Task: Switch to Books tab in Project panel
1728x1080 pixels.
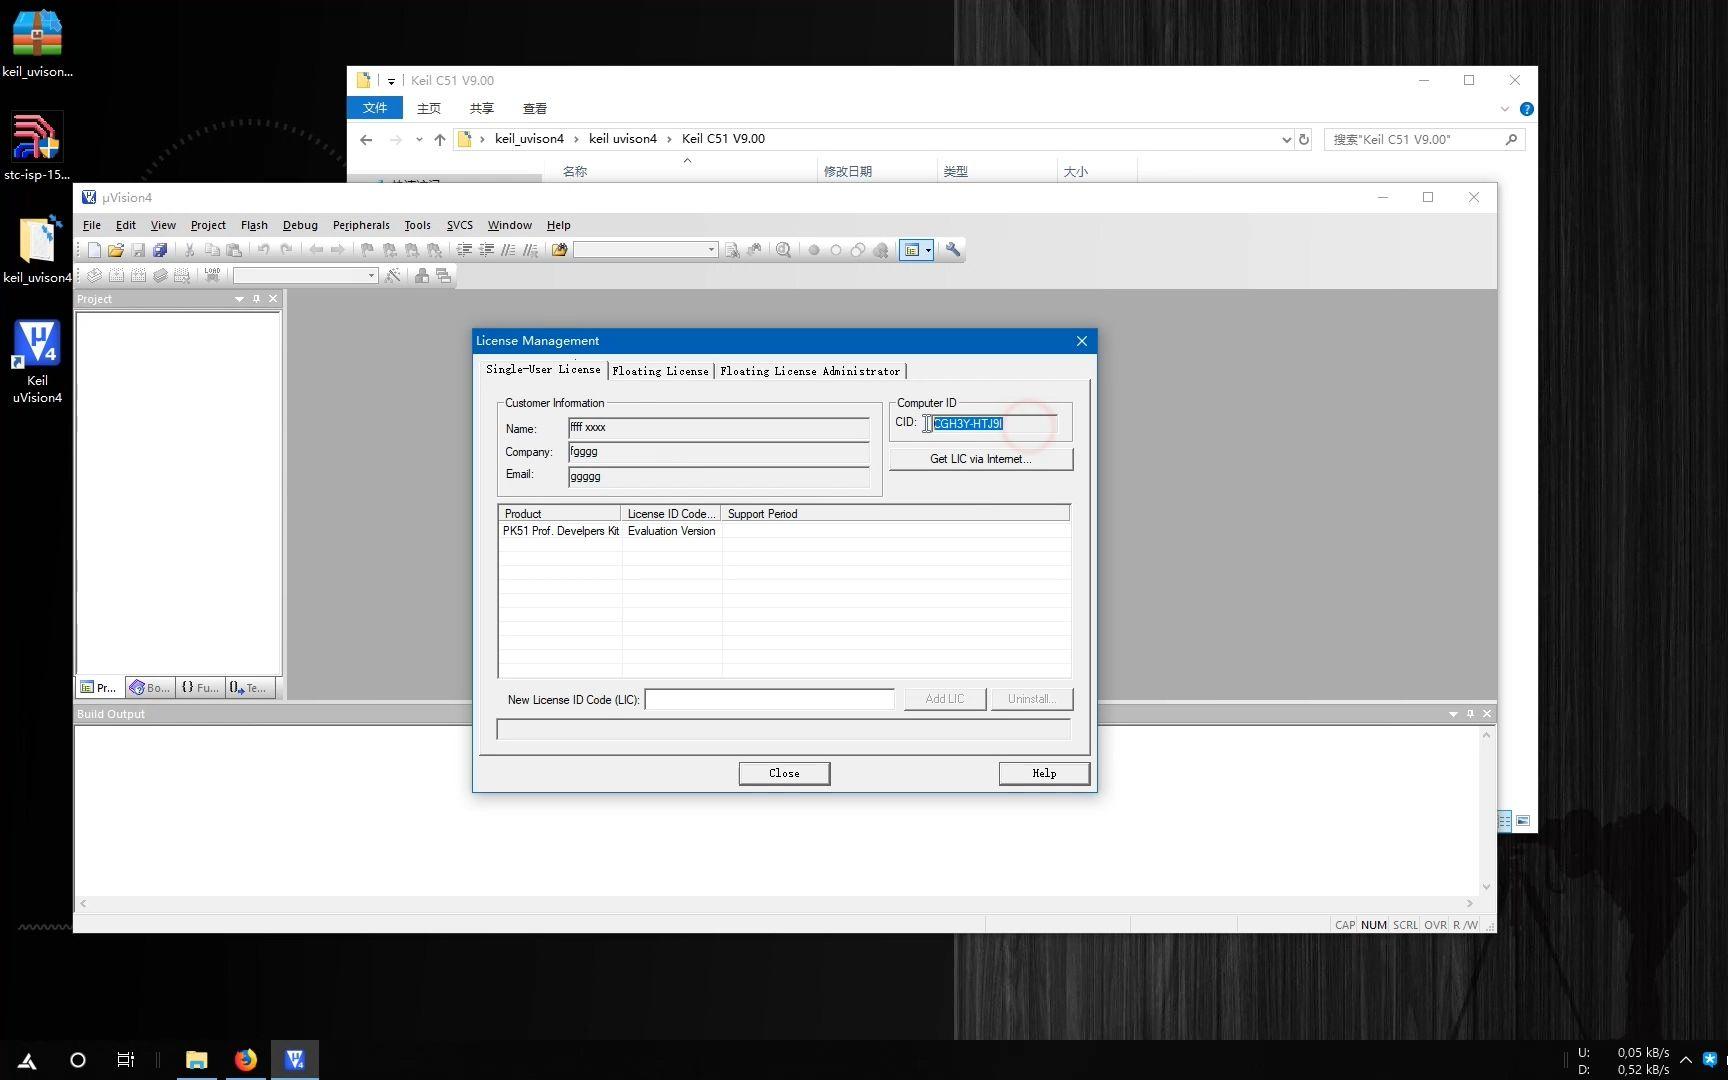Action: pos(150,688)
